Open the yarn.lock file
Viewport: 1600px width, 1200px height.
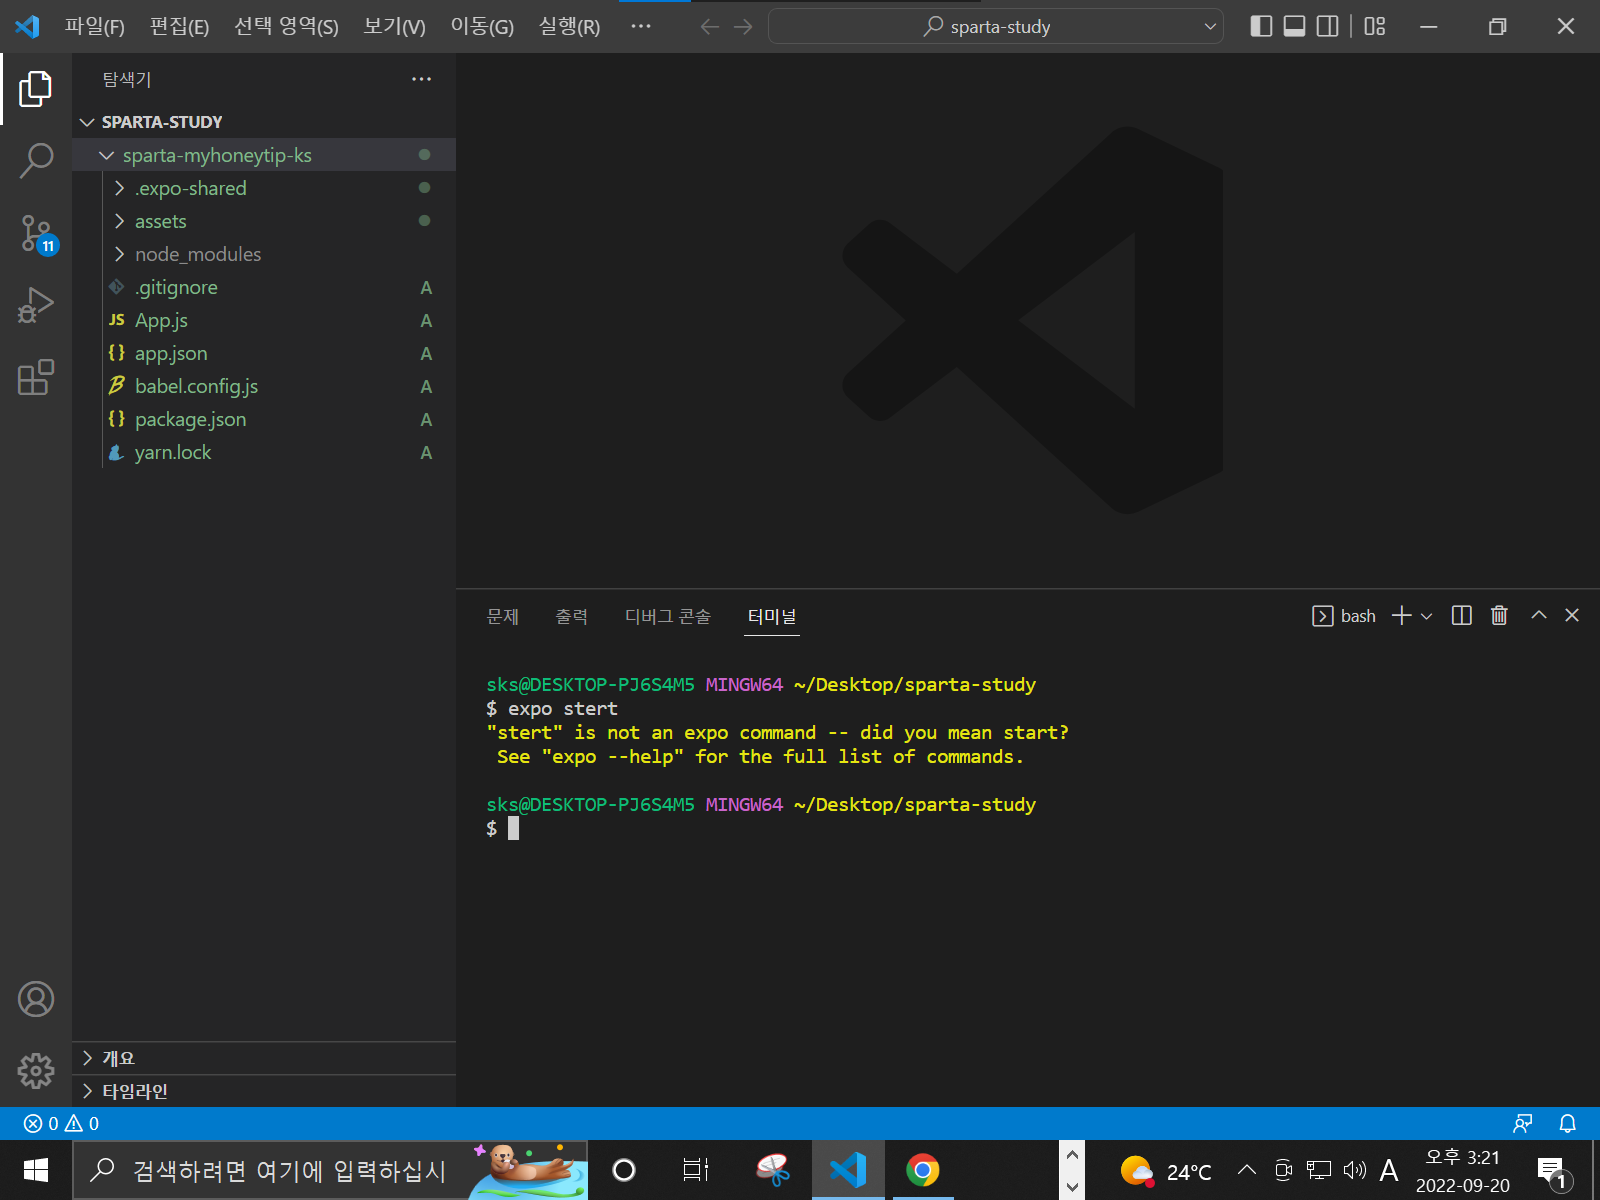click(264, 452)
